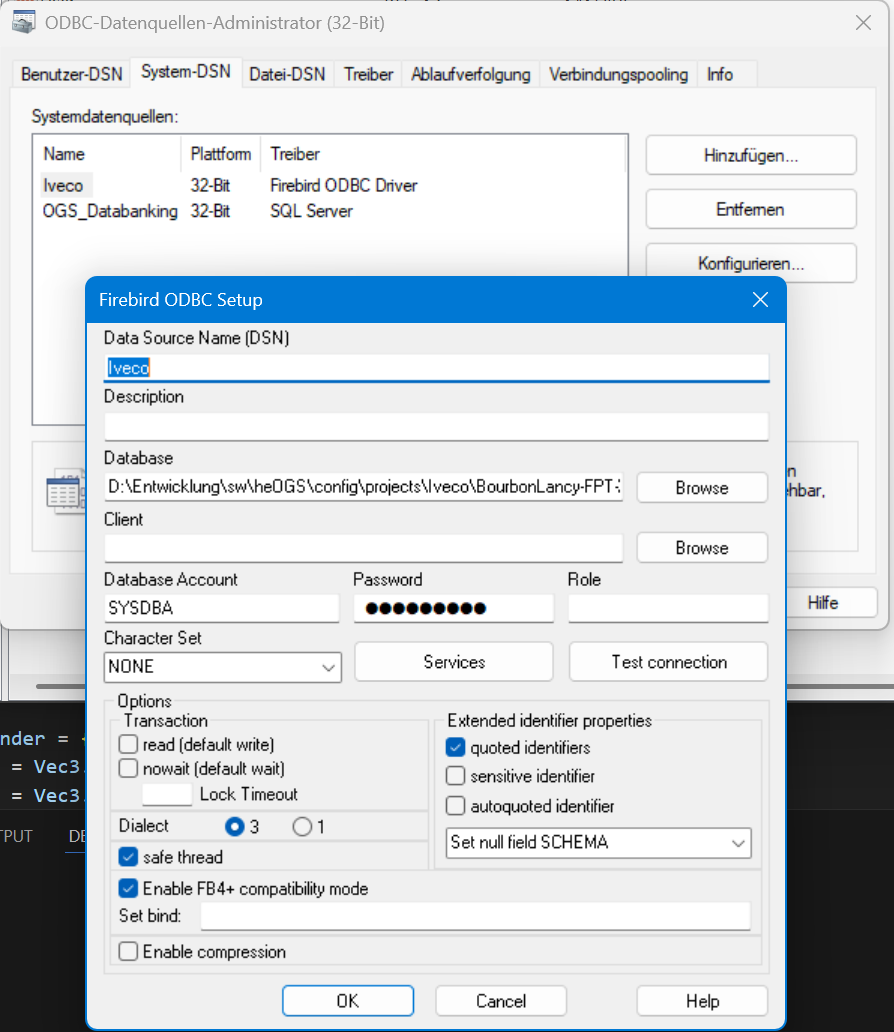Screen dimensions: 894x1032
Task: Switch to the Datei-DSN tab
Action: point(287,74)
